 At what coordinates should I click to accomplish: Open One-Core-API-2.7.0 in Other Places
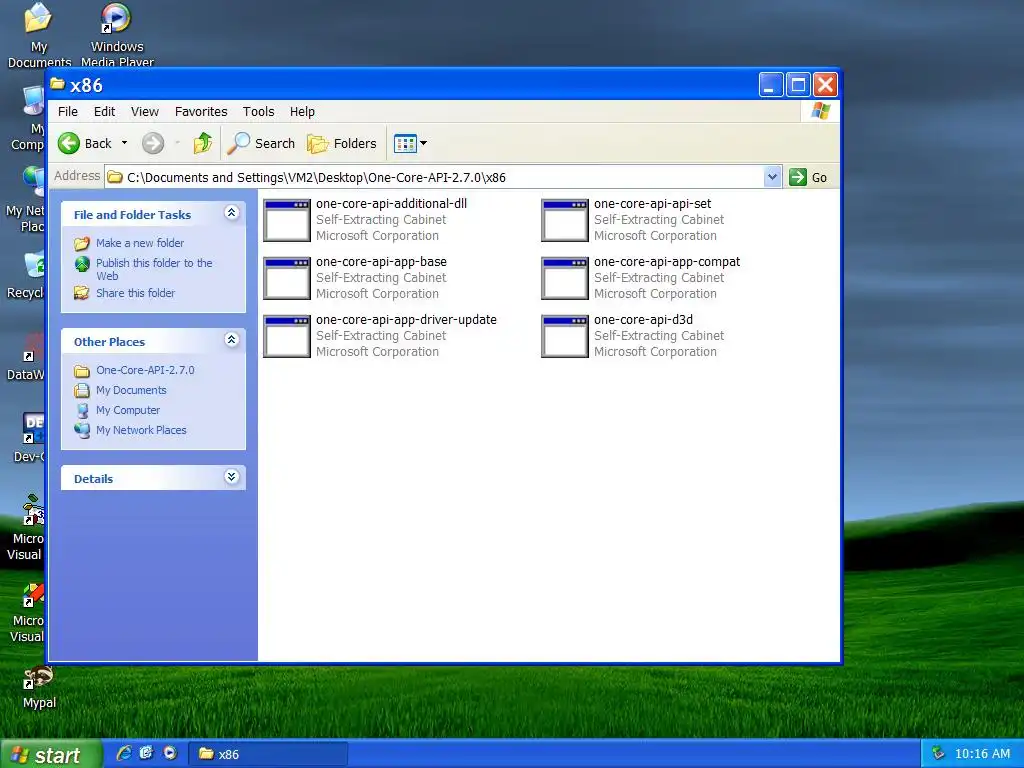(145, 370)
